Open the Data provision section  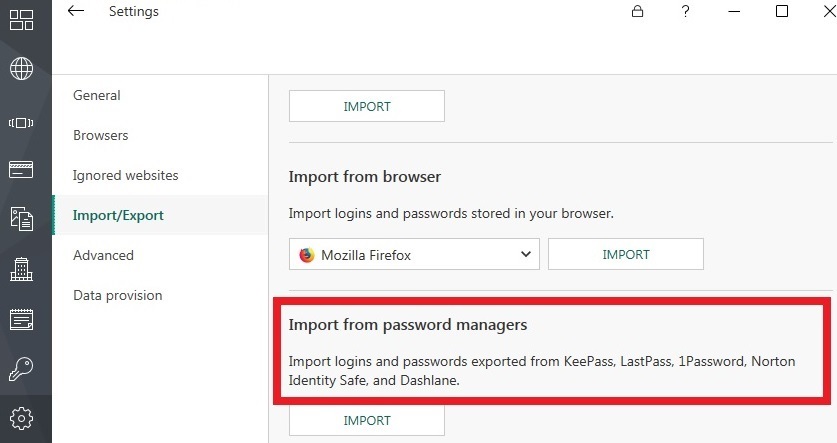pyautogui.click(x=118, y=296)
